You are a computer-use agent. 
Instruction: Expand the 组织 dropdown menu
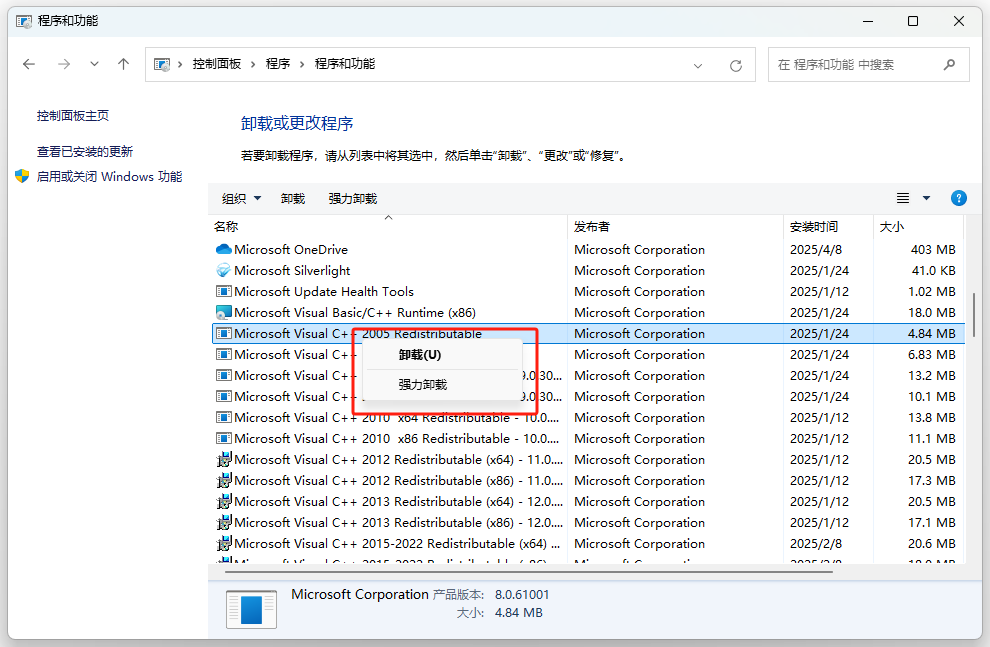(241, 199)
